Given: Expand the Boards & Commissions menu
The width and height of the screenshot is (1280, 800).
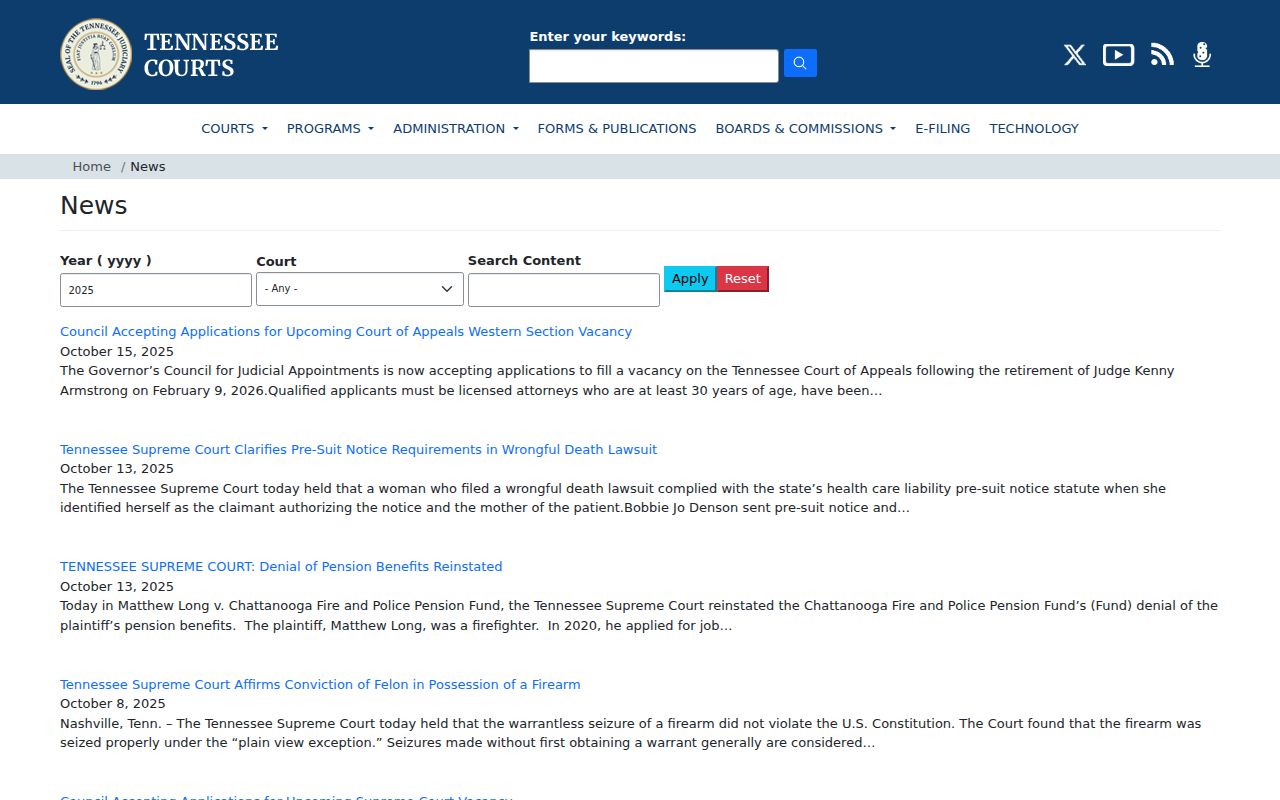Looking at the screenshot, I should coord(805,128).
